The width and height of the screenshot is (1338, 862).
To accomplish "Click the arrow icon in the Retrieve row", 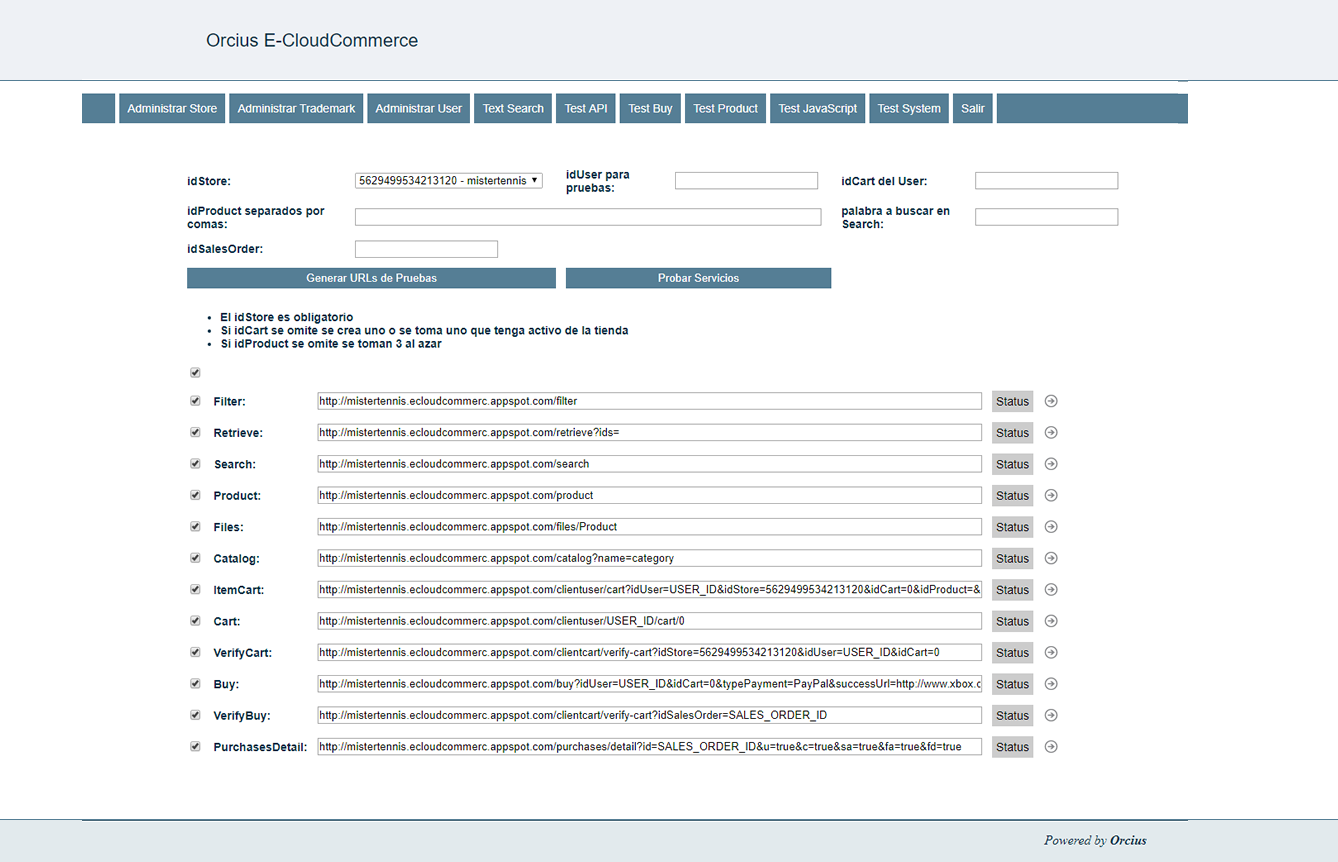I will click(x=1051, y=432).
